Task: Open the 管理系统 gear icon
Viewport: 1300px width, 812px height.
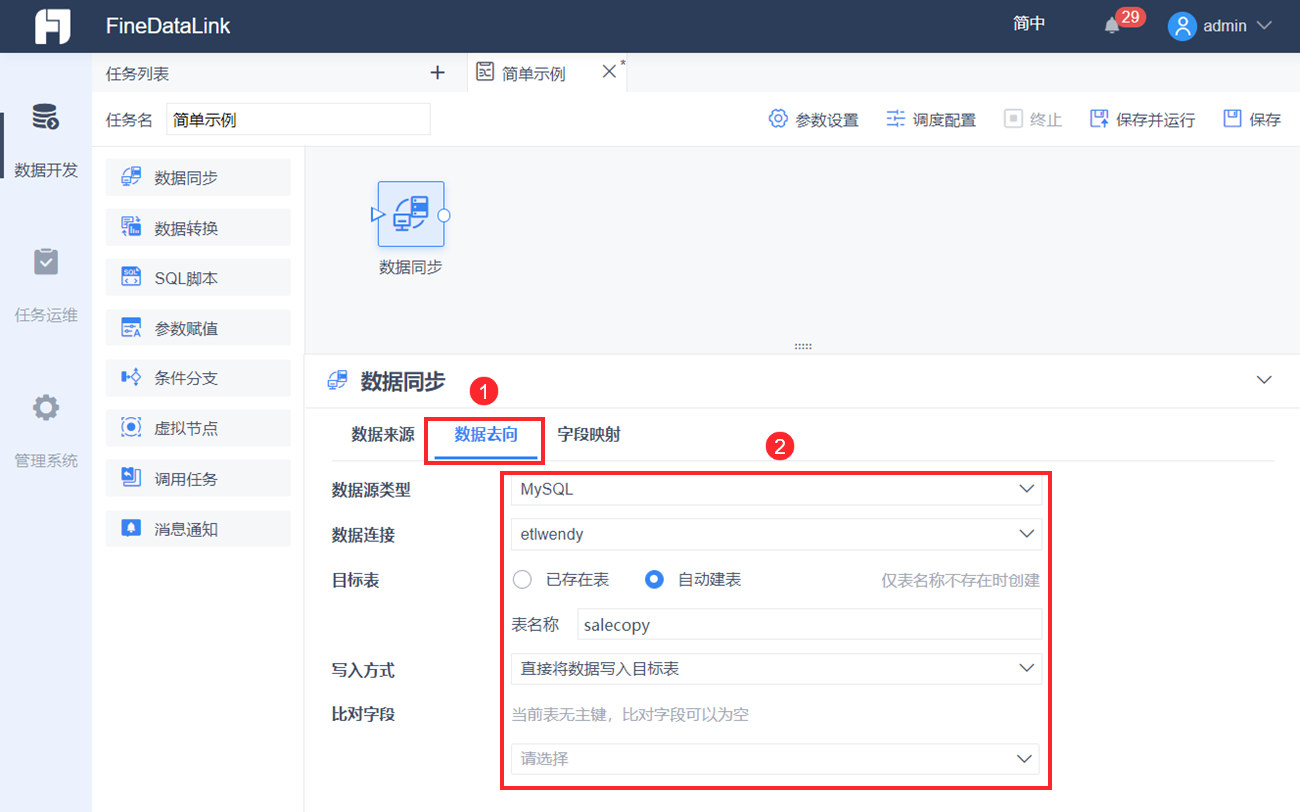Action: [46, 408]
